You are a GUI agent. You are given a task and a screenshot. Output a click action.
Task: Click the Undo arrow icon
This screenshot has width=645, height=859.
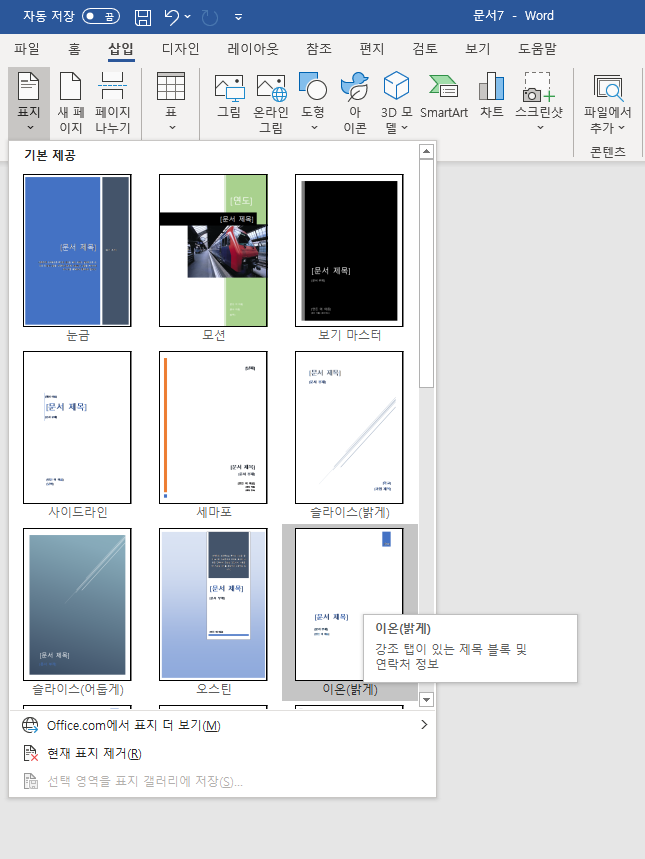pos(172,17)
